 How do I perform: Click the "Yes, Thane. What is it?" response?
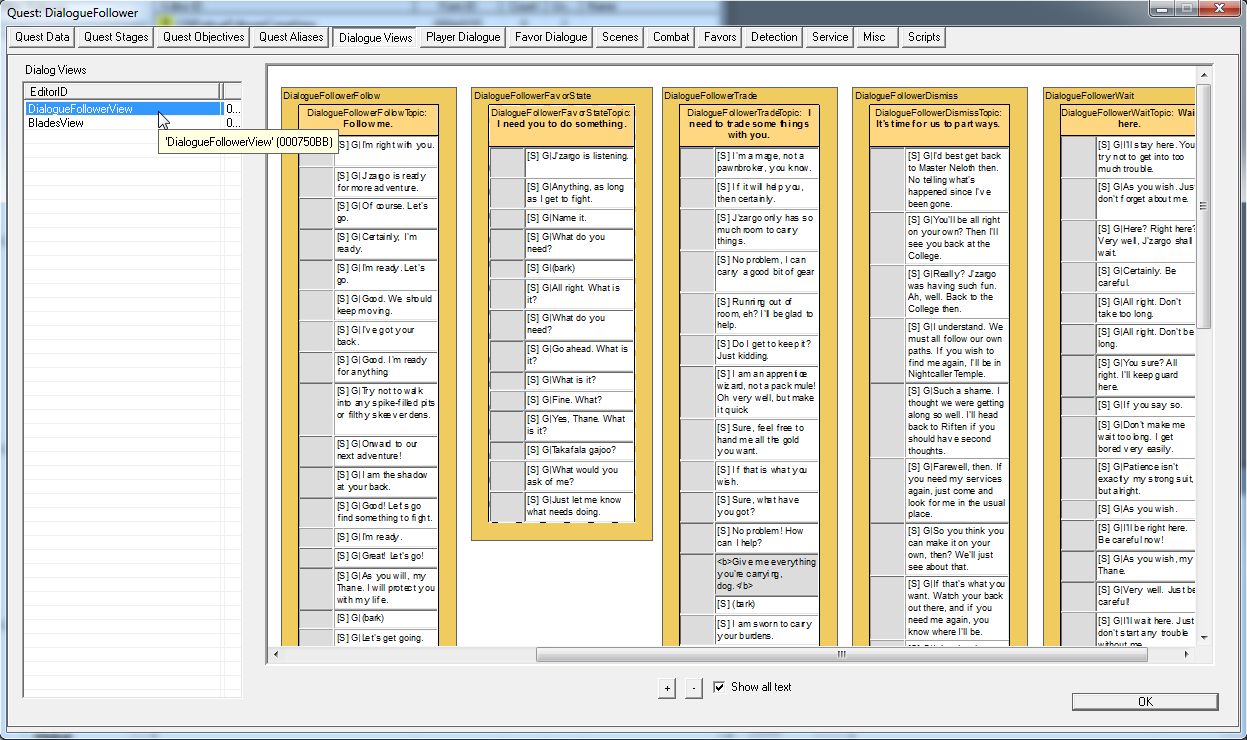tap(580, 425)
